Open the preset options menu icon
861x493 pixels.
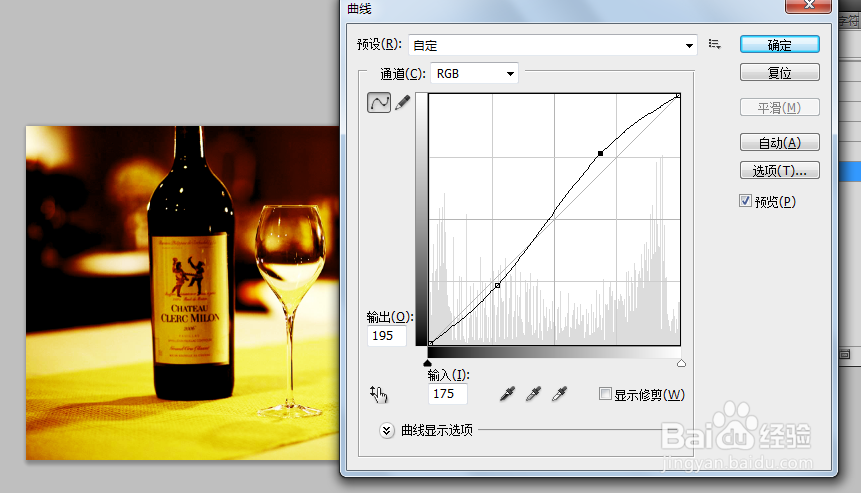coord(714,44)
